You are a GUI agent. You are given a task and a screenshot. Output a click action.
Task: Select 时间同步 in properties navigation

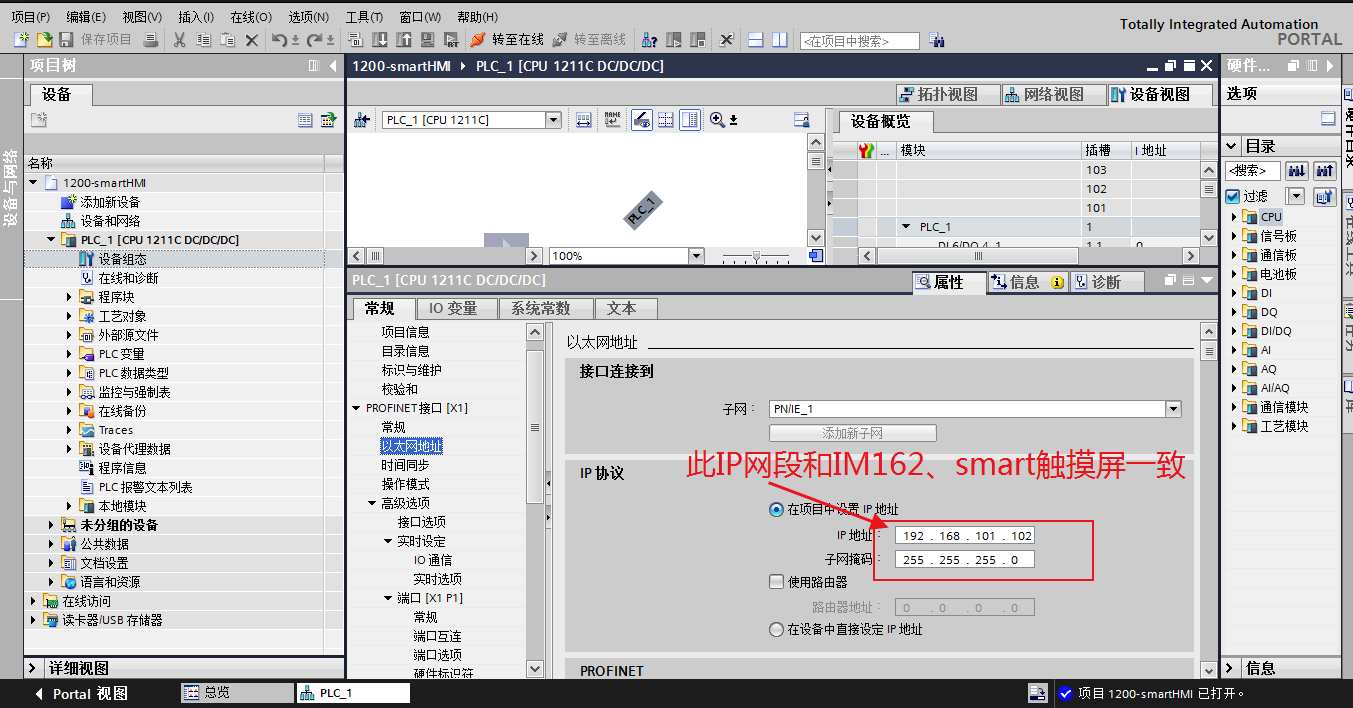click(x=405, y=465)
